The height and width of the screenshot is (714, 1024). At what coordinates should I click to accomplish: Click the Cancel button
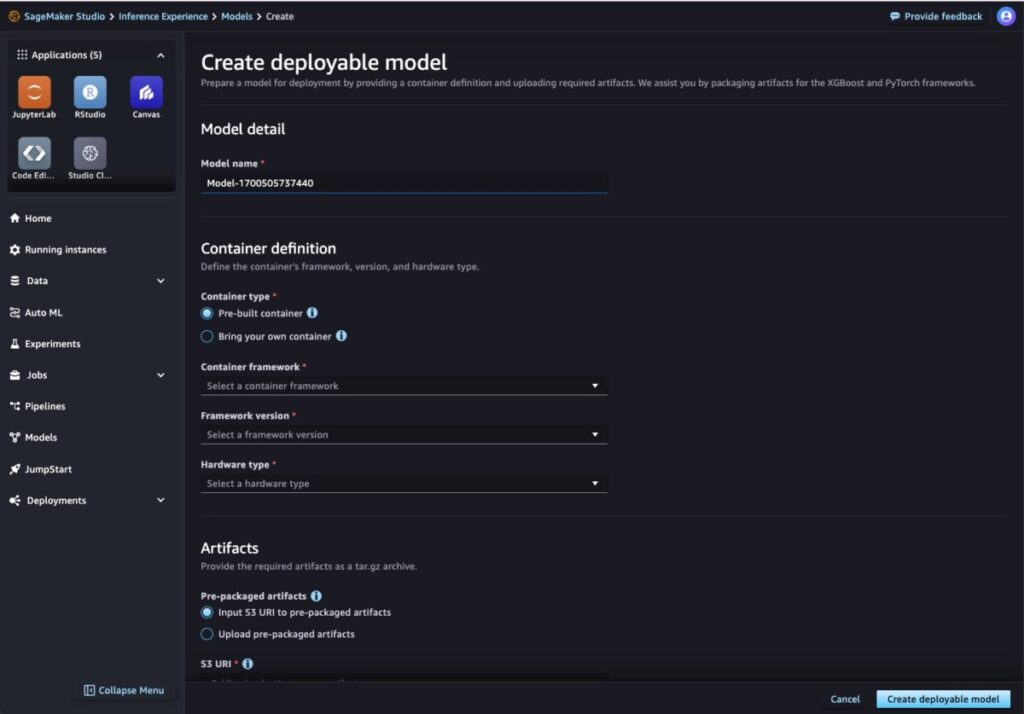[845, 699]
